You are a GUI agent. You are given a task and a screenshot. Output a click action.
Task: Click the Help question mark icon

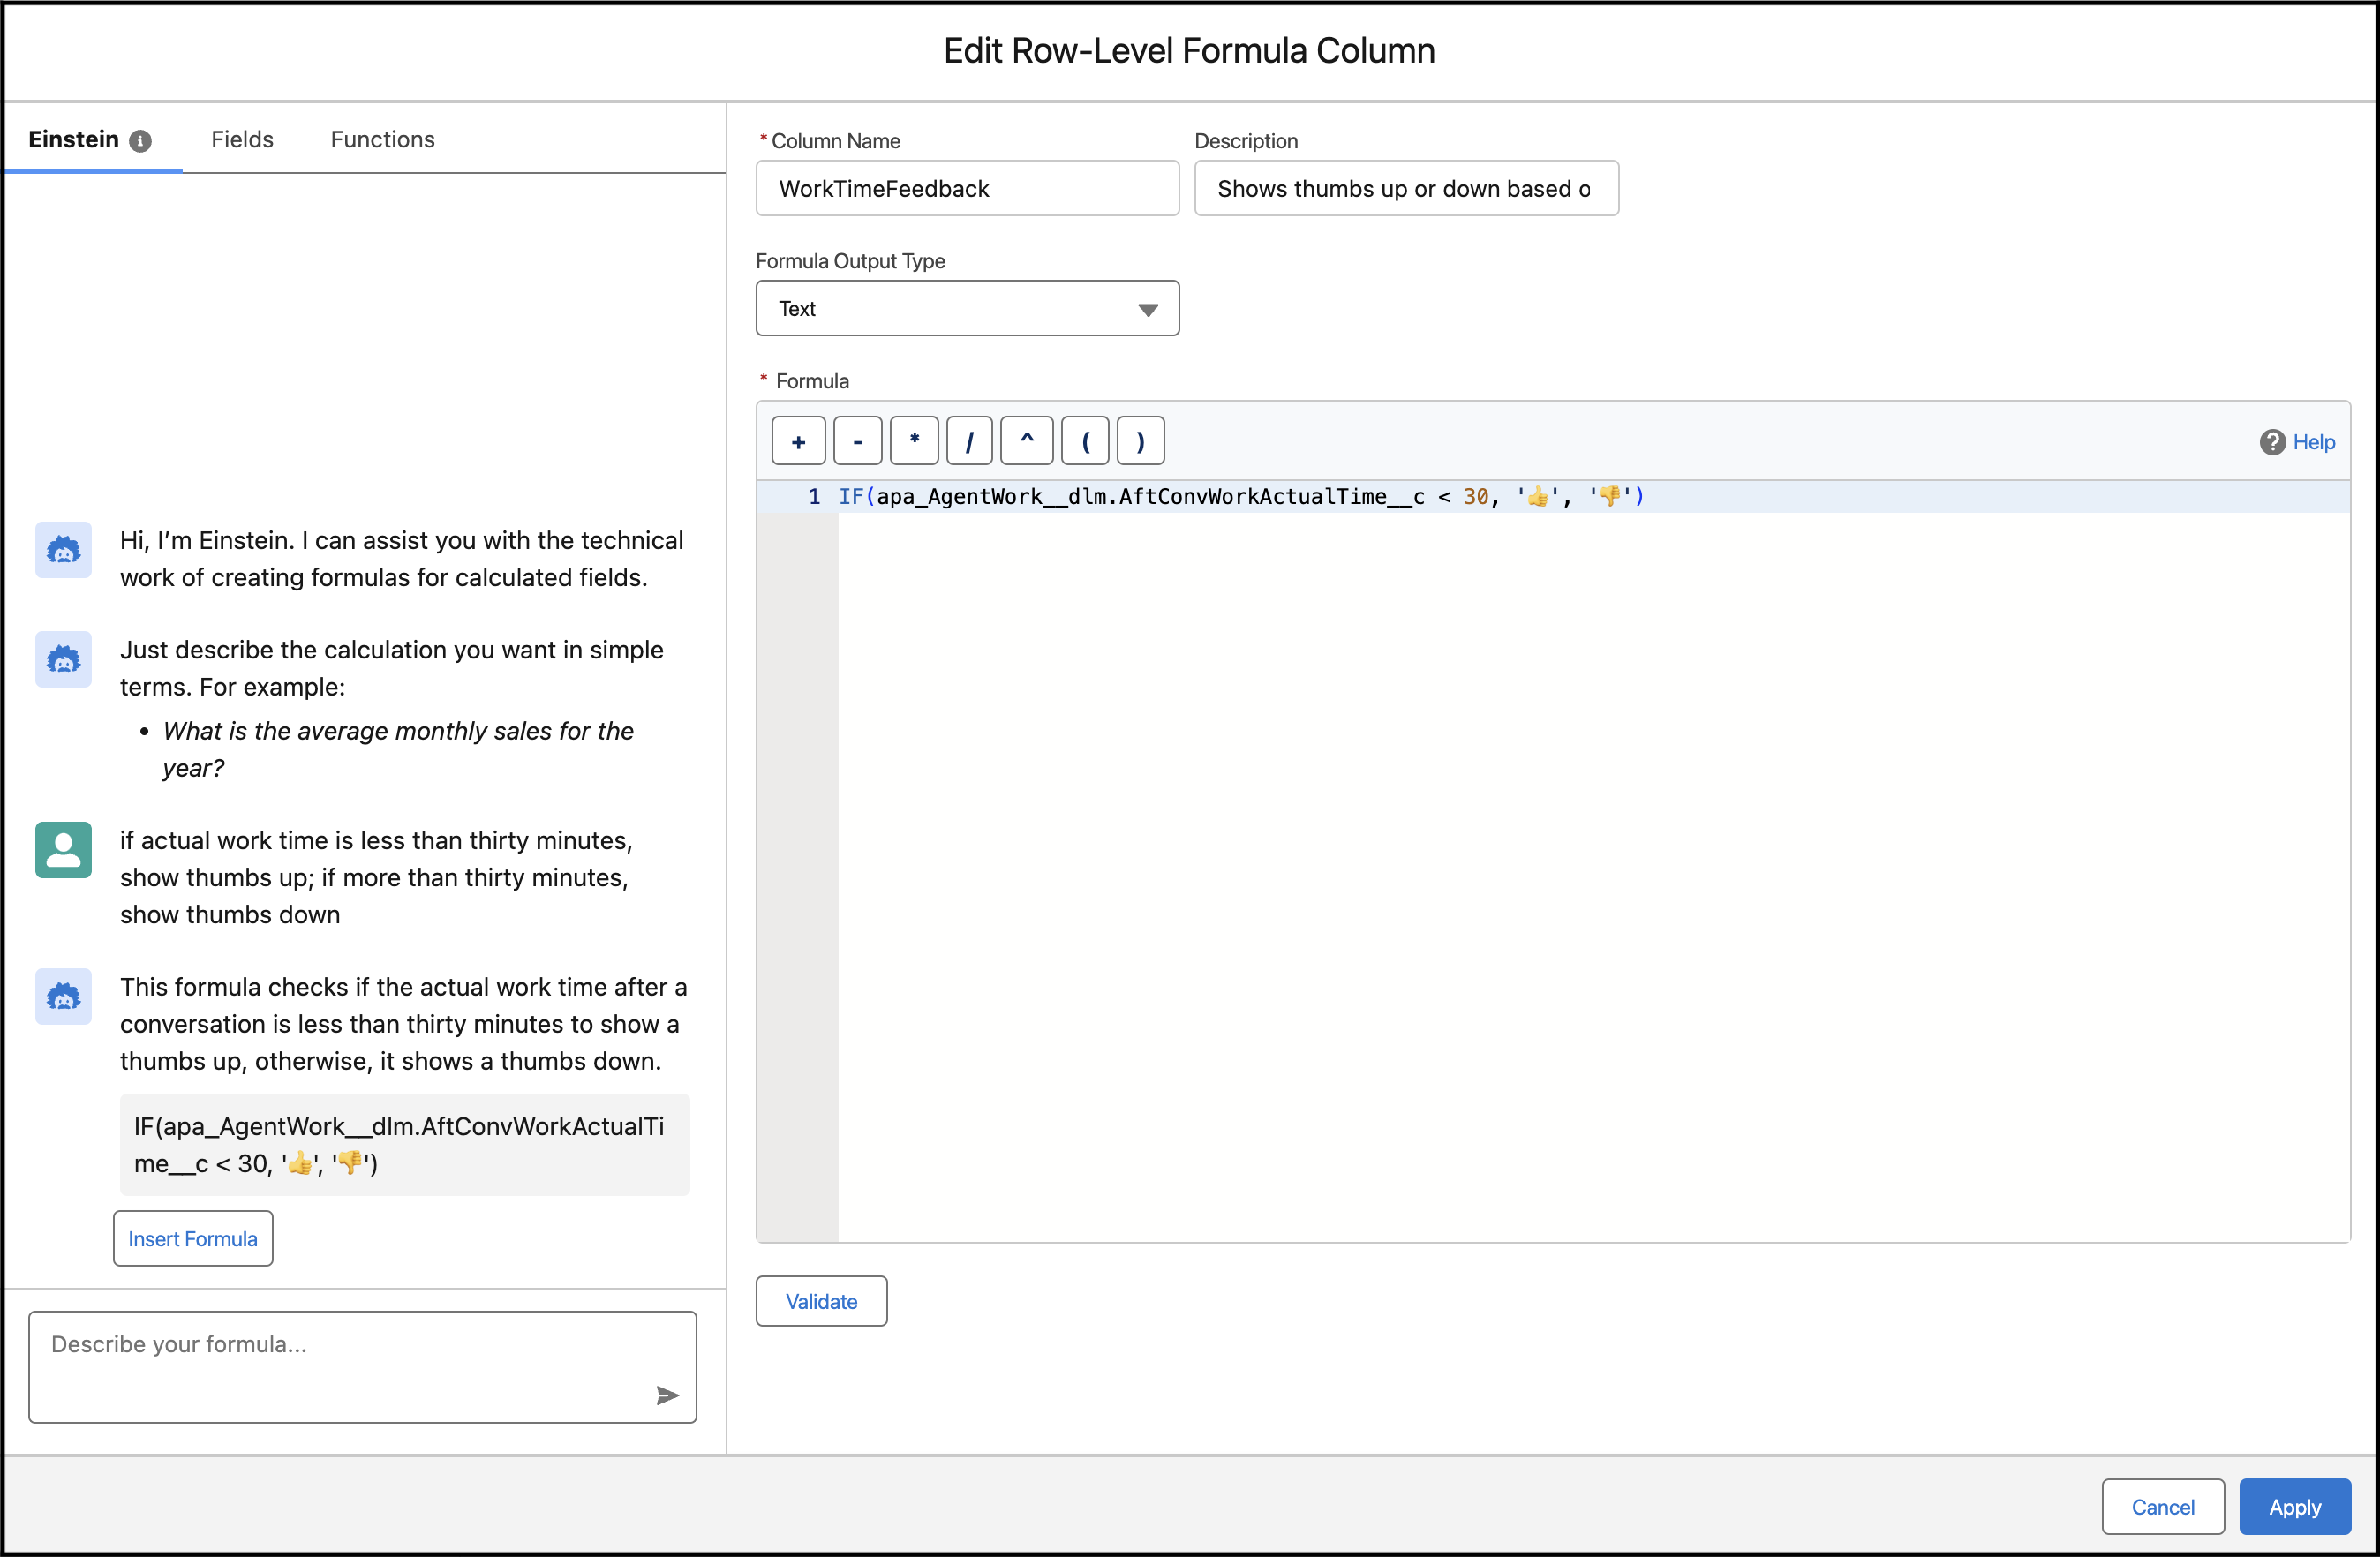click(x=2273, y=441)
